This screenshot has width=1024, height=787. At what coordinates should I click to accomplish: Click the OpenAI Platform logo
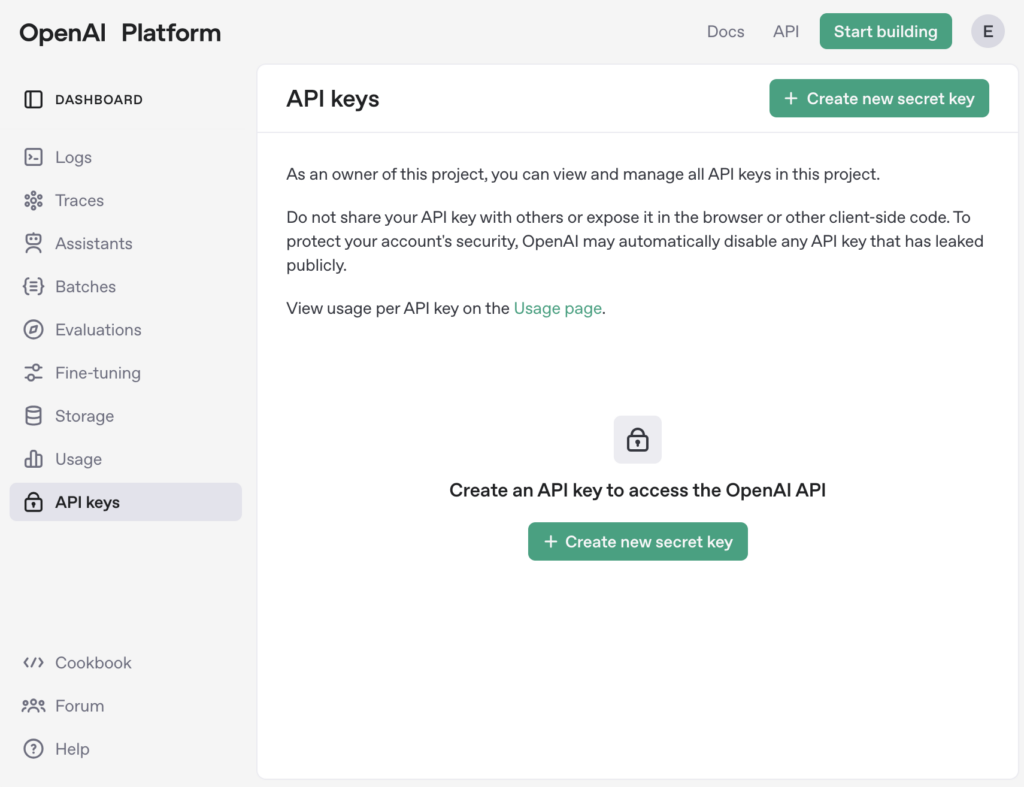[120, 33]
